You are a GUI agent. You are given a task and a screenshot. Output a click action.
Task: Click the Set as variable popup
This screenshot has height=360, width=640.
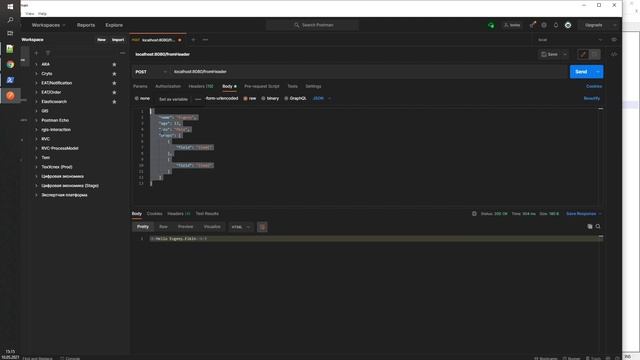click(x=173, y=99)
